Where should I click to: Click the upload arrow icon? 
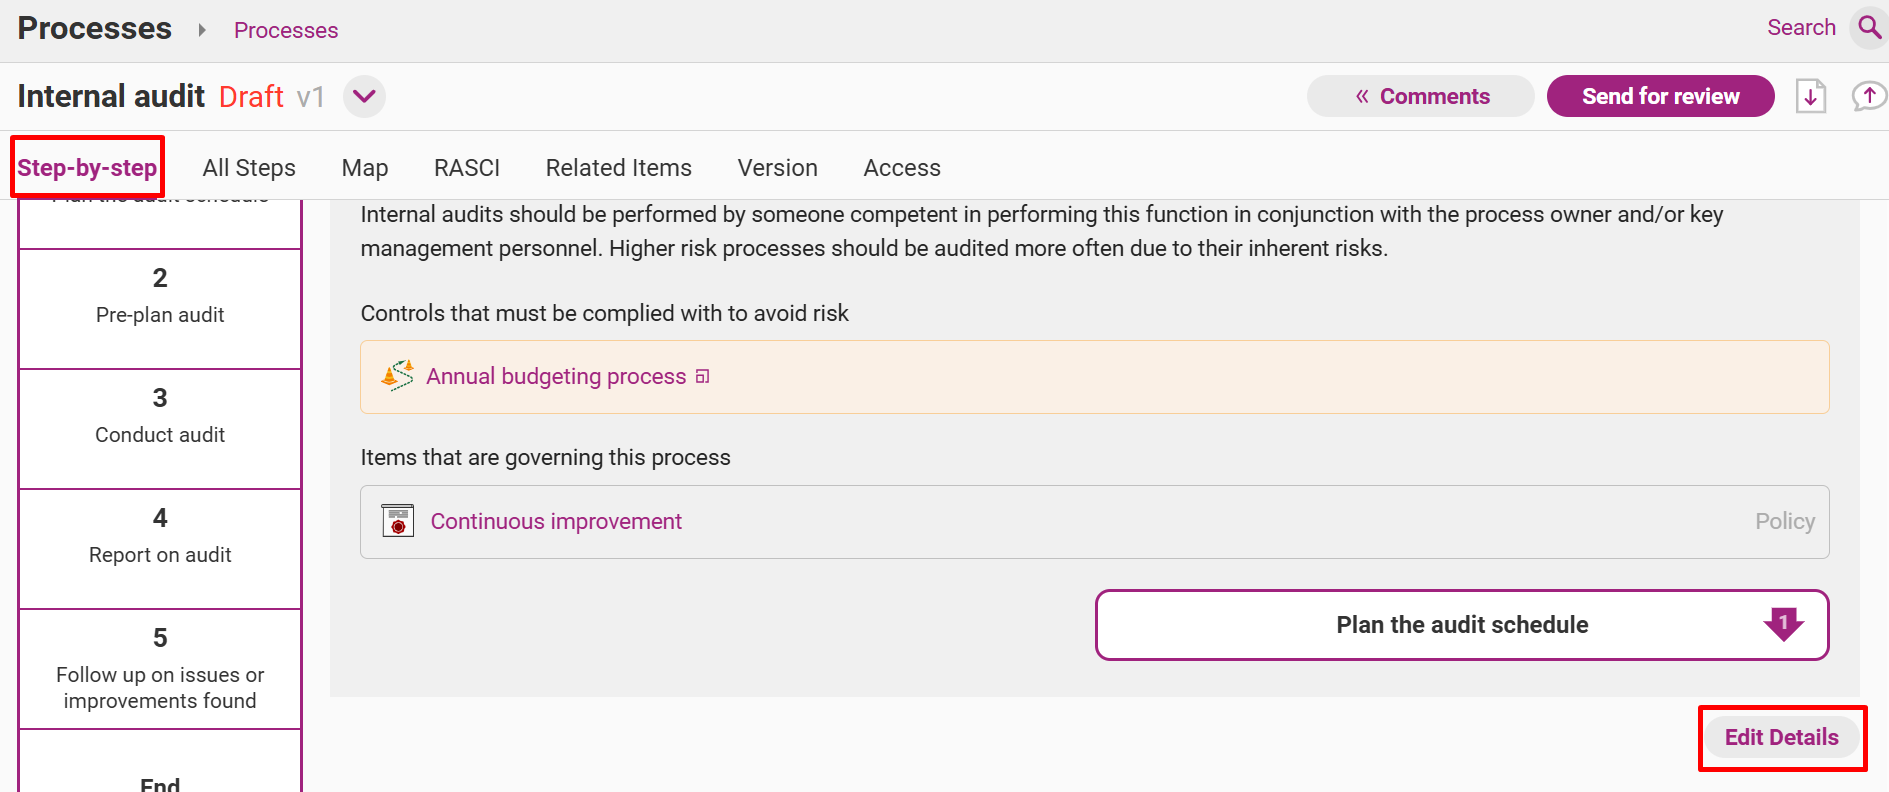[1868, 96]
